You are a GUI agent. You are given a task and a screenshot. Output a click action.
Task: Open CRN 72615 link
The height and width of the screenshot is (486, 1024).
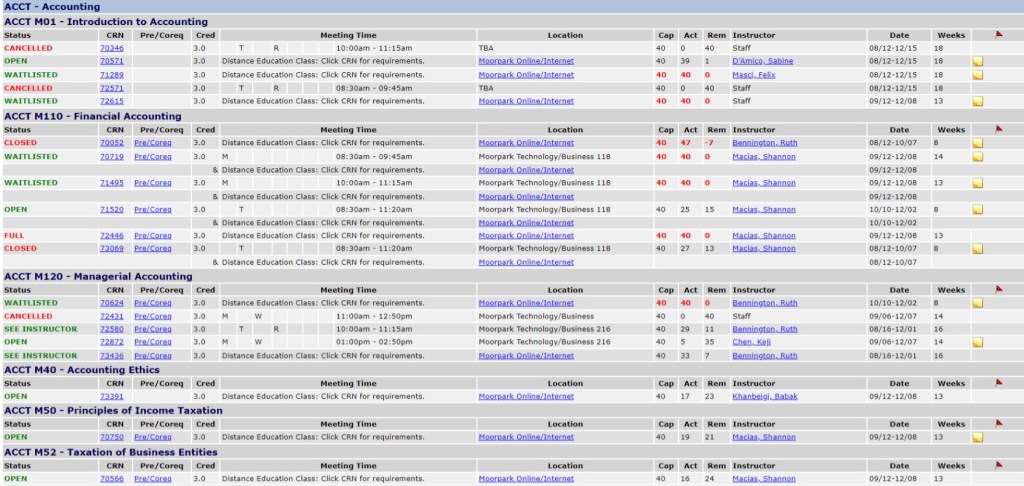(x=112, y=101)
